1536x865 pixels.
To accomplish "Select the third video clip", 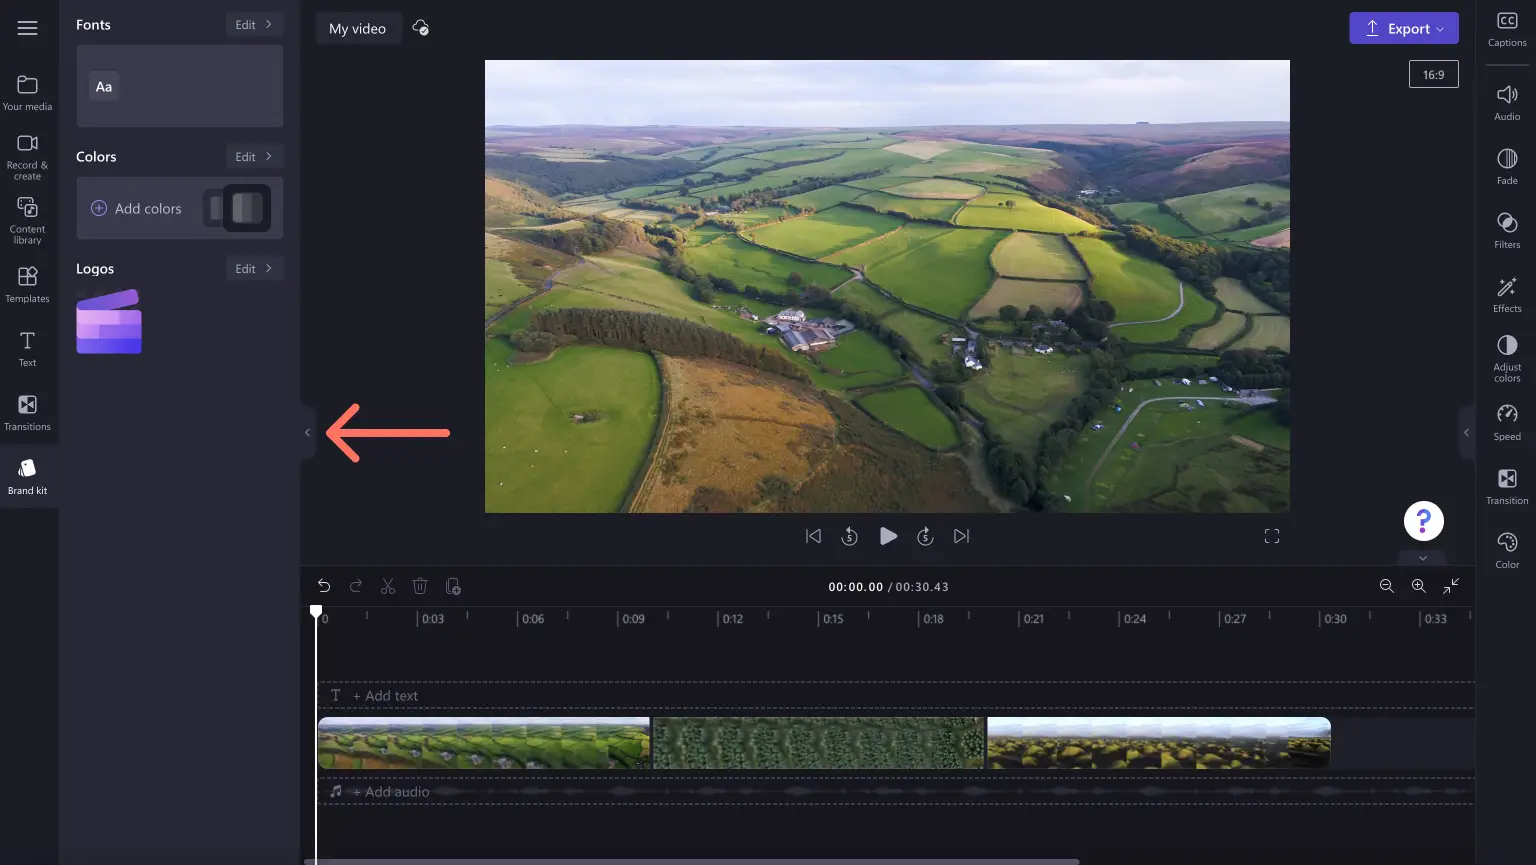I will [1159, 743].
